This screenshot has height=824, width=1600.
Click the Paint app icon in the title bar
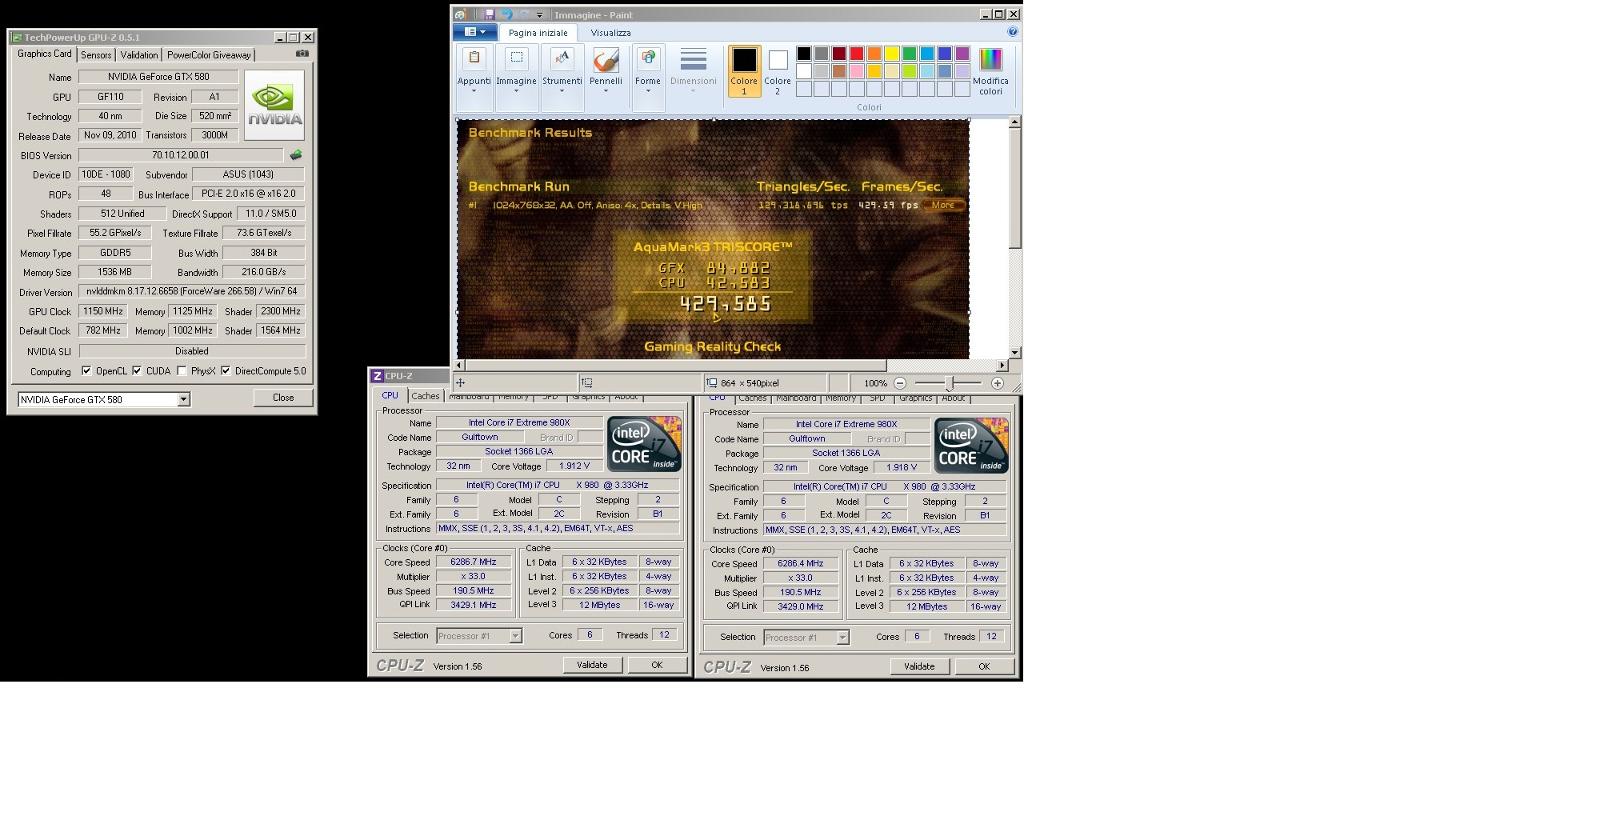pyautogui.click(x=460, y=15)
